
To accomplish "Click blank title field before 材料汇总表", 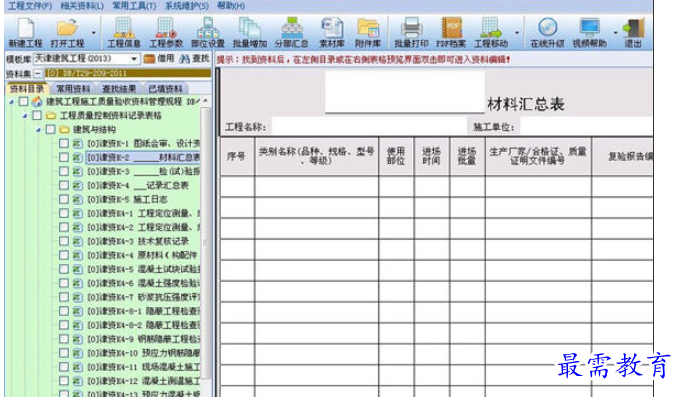I will (x=404, y=92).
